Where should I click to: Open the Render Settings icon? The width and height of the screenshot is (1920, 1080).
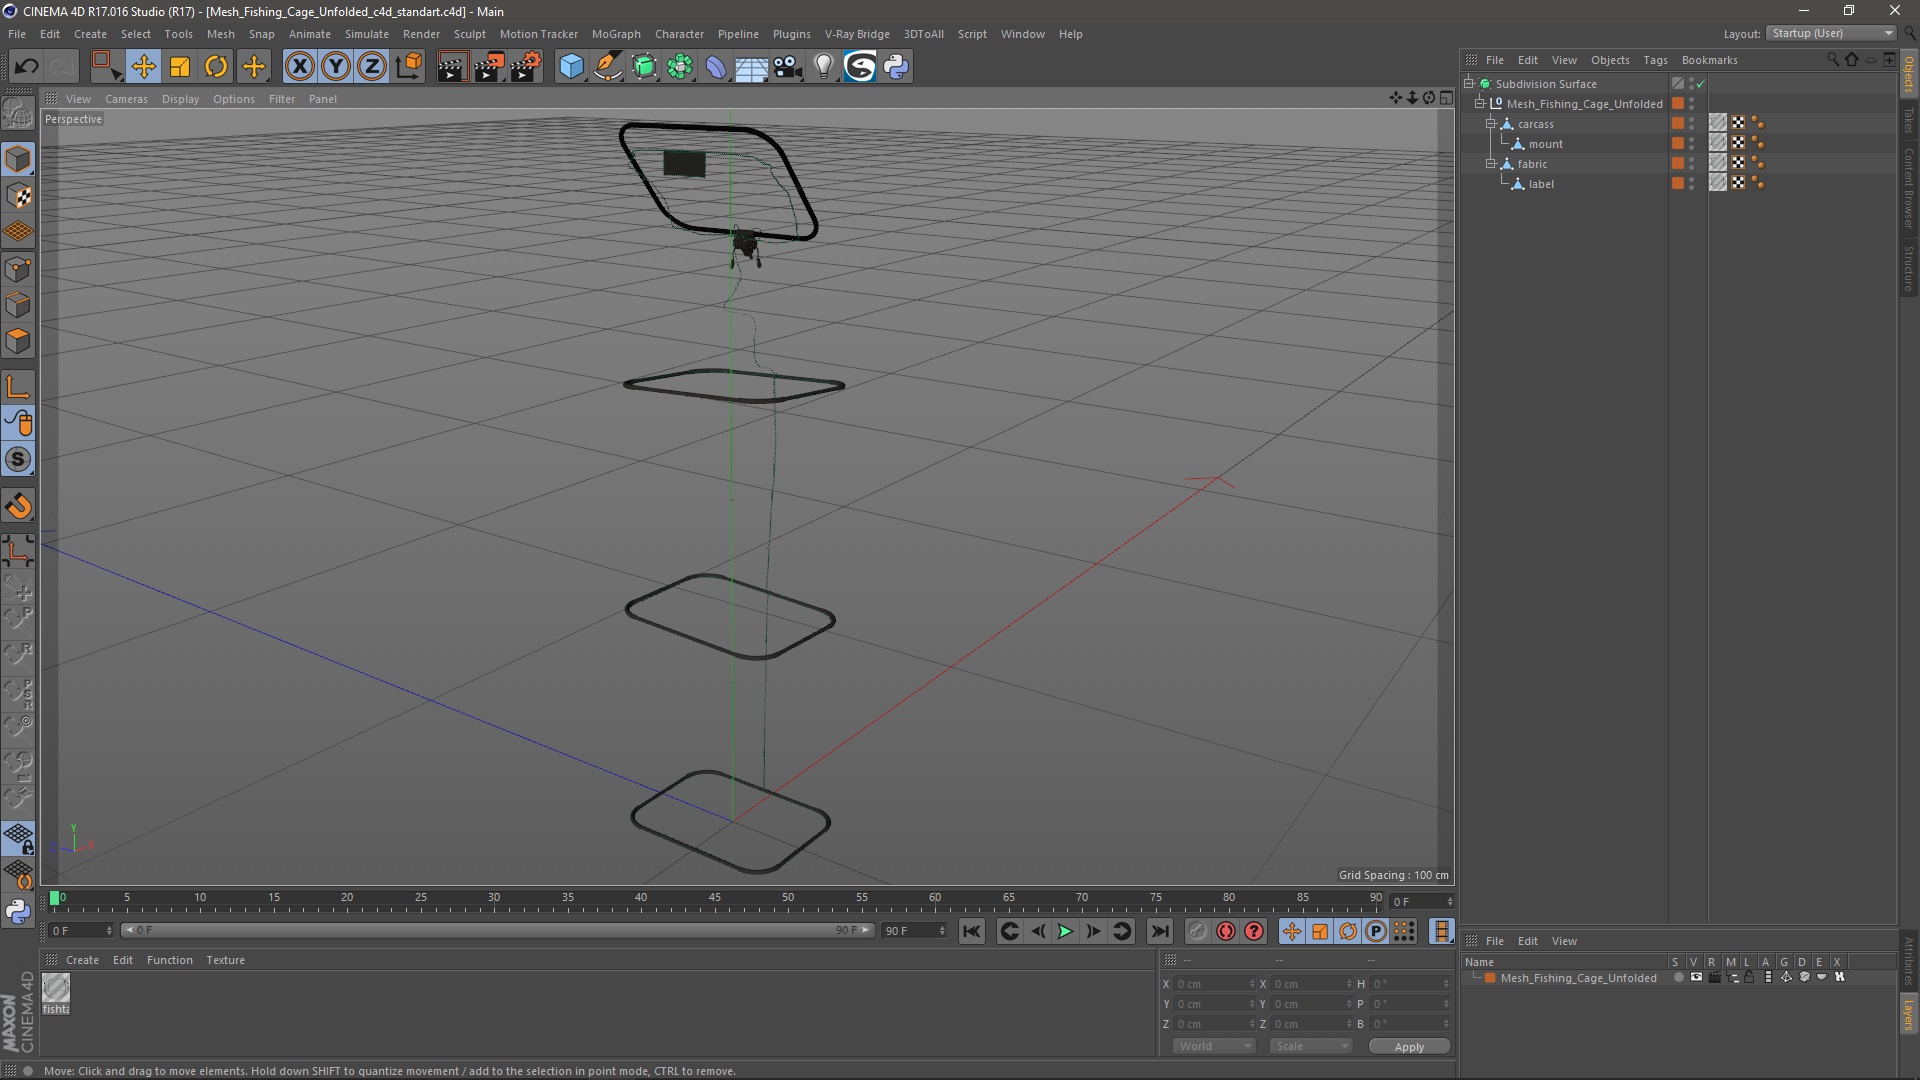[525, 67]
